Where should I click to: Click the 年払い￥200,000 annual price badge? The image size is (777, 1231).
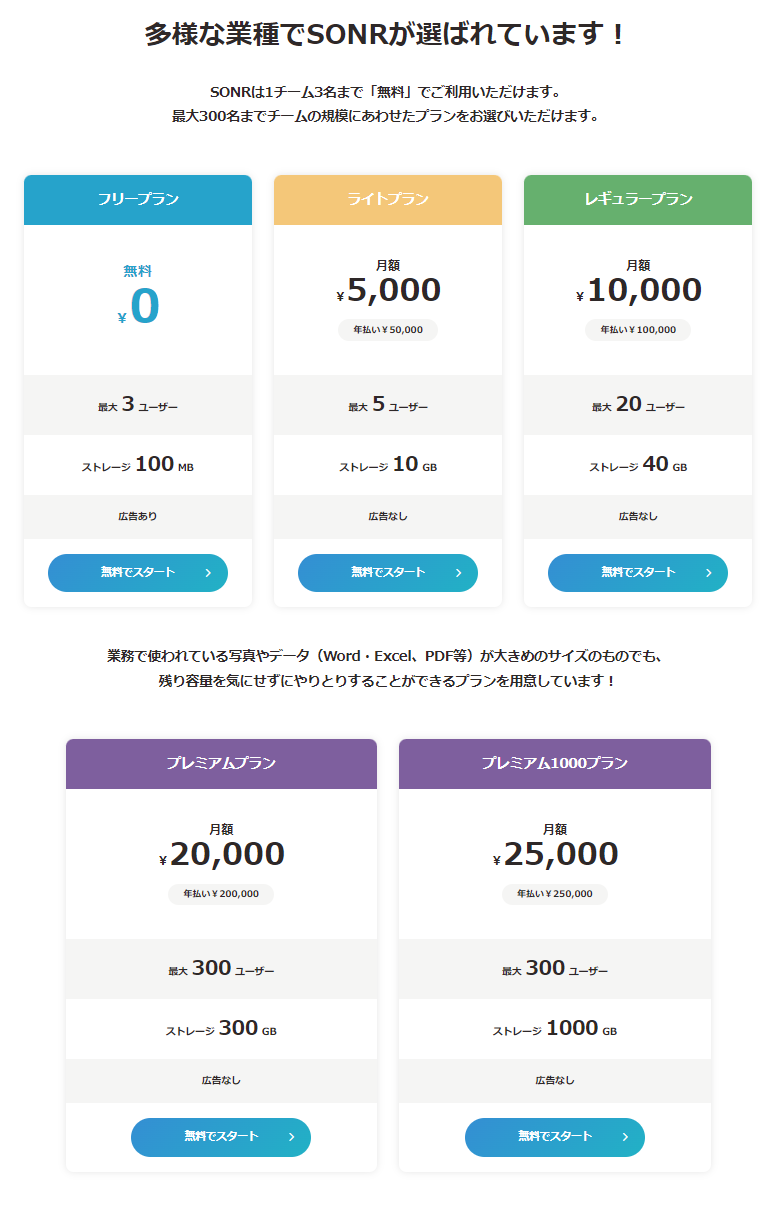[221, 894]
